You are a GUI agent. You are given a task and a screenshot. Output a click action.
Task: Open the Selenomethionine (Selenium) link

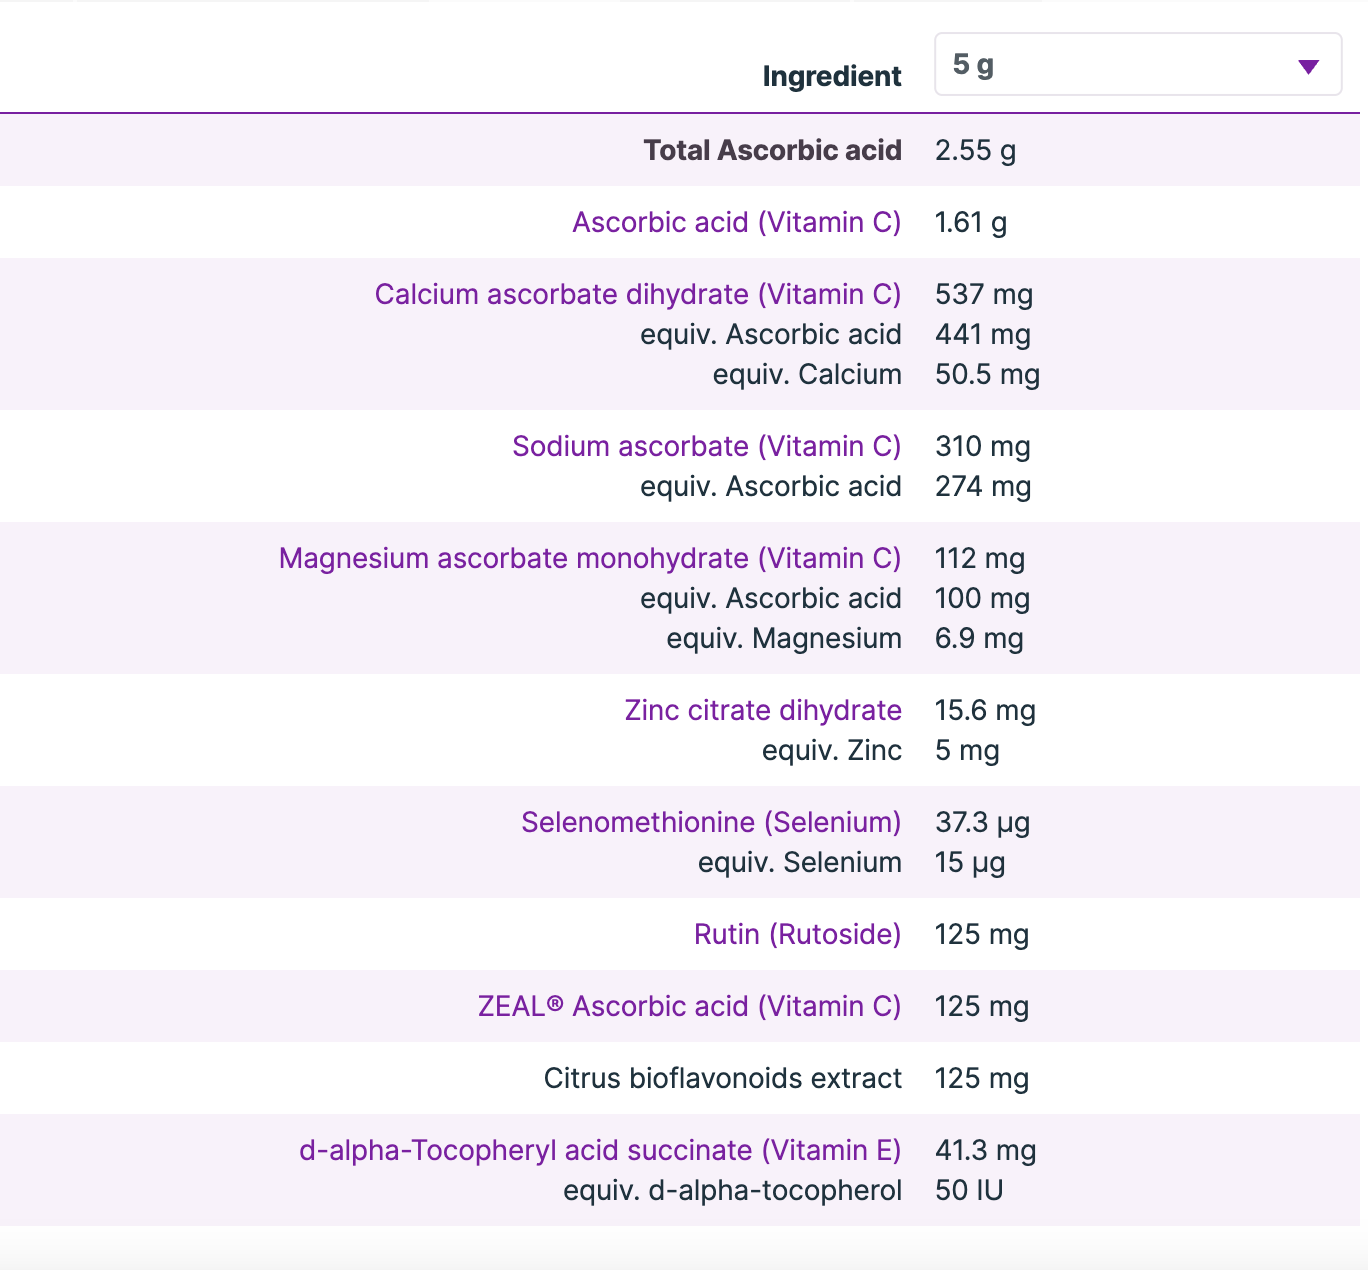pos(711,822)
